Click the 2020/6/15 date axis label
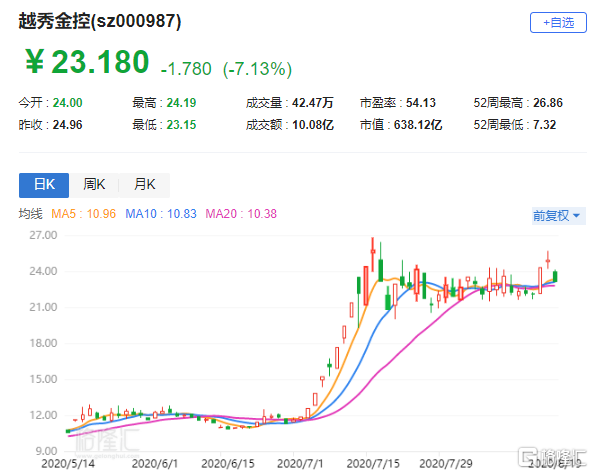The height and width of the screenshot is (474, 593). (228, 464)
